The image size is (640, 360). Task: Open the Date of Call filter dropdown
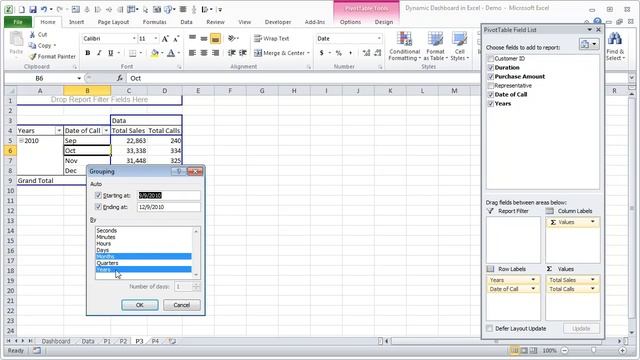pyautogui.click(x=106, y=131)
